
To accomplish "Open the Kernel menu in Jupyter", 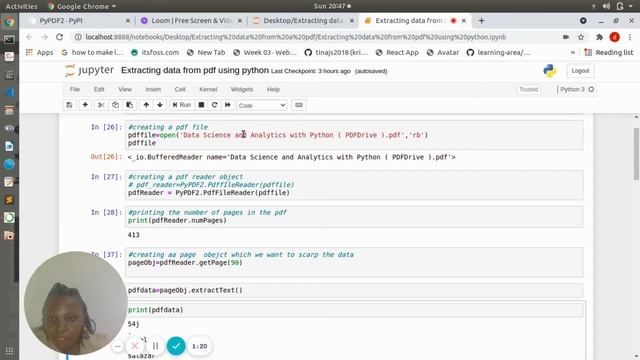I will coord(208,89).
